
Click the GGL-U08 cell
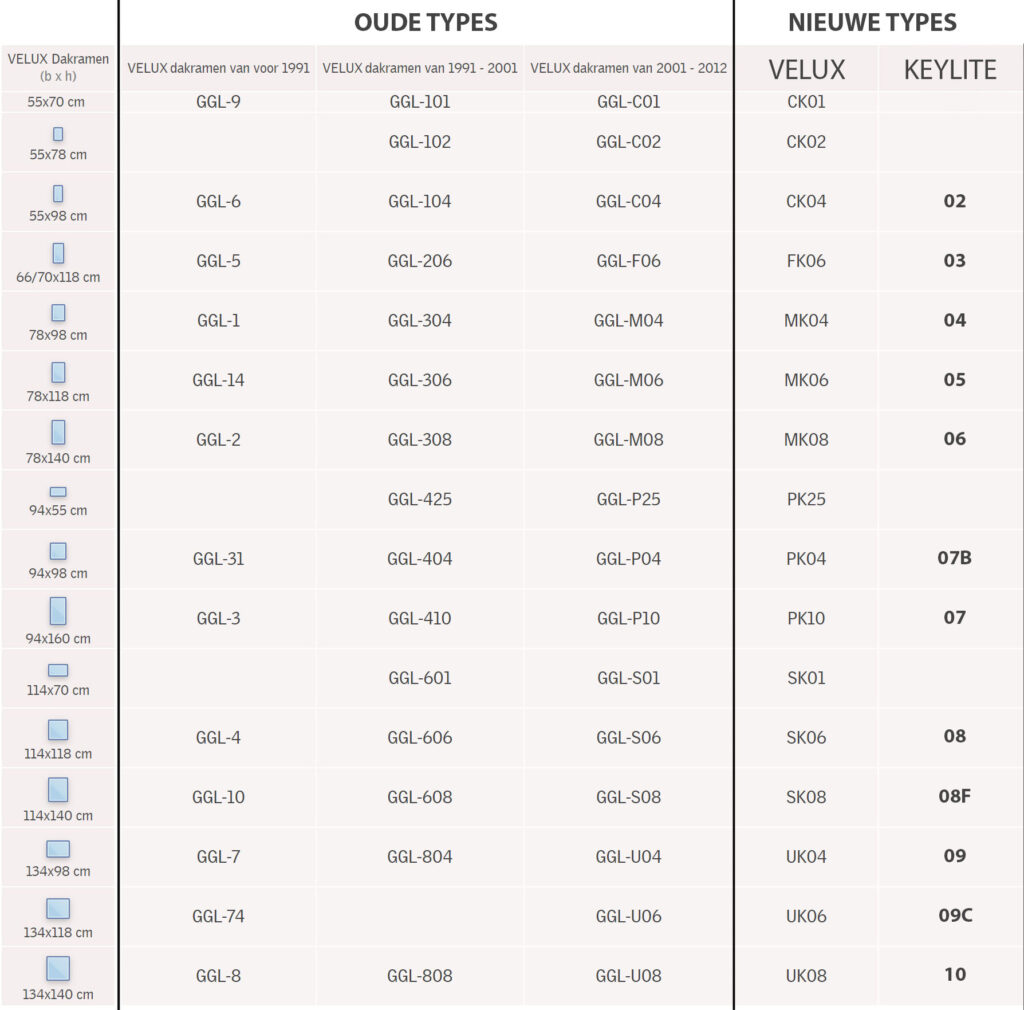[x=628, y=976]
